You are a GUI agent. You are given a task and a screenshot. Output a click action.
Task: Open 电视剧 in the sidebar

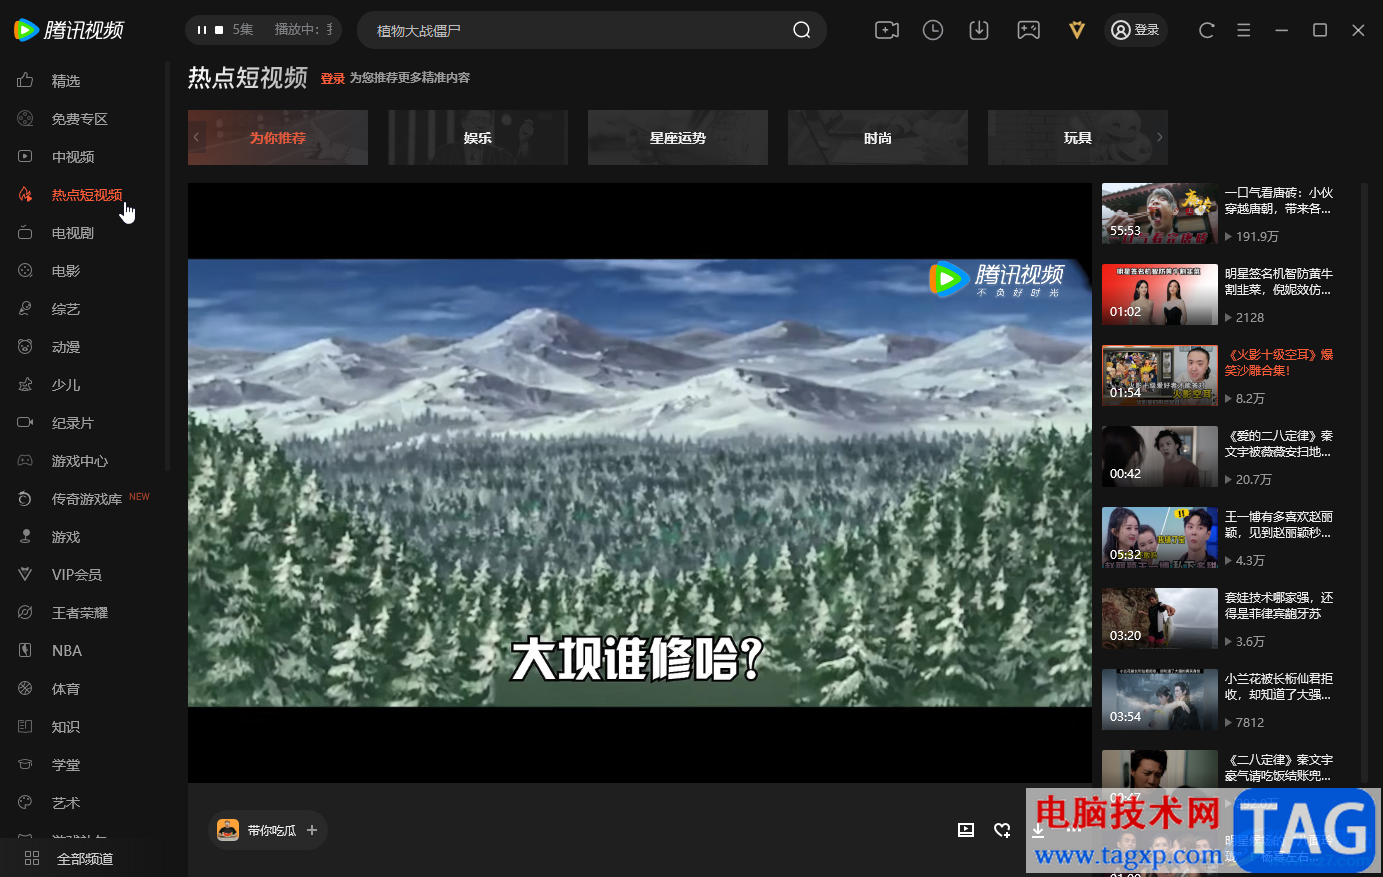click(x=73, y=233)
